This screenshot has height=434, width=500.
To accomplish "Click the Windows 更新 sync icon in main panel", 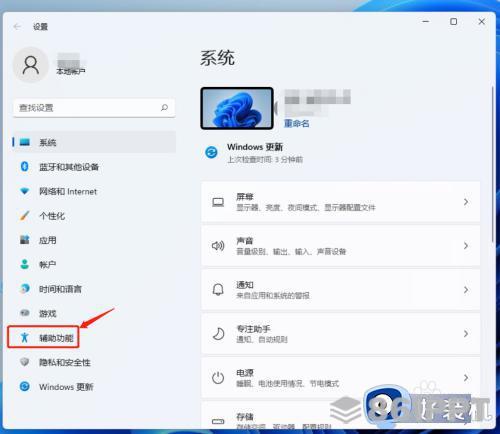I will click(x=211, y=152).
